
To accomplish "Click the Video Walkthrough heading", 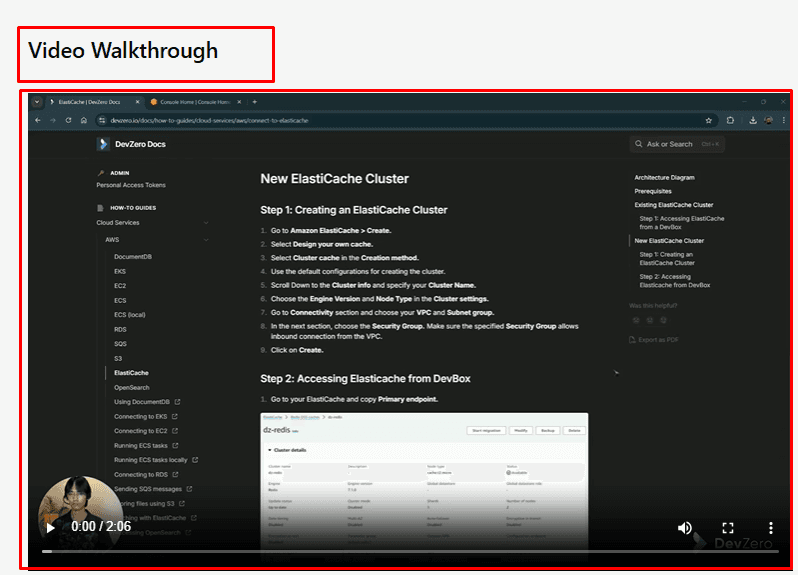I will (x=123, y=50).
